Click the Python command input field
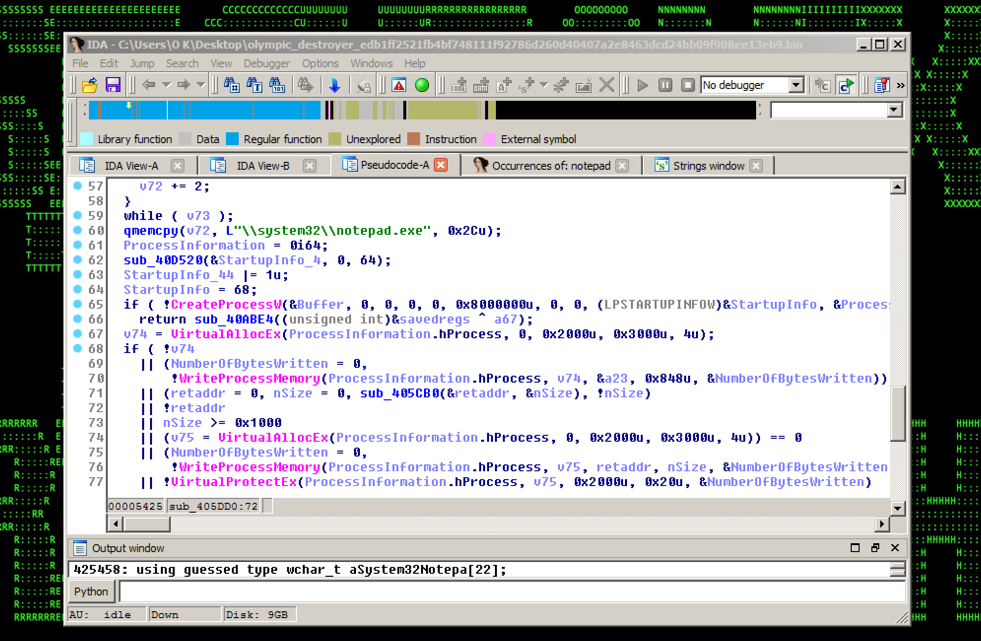 coord(510,591)
